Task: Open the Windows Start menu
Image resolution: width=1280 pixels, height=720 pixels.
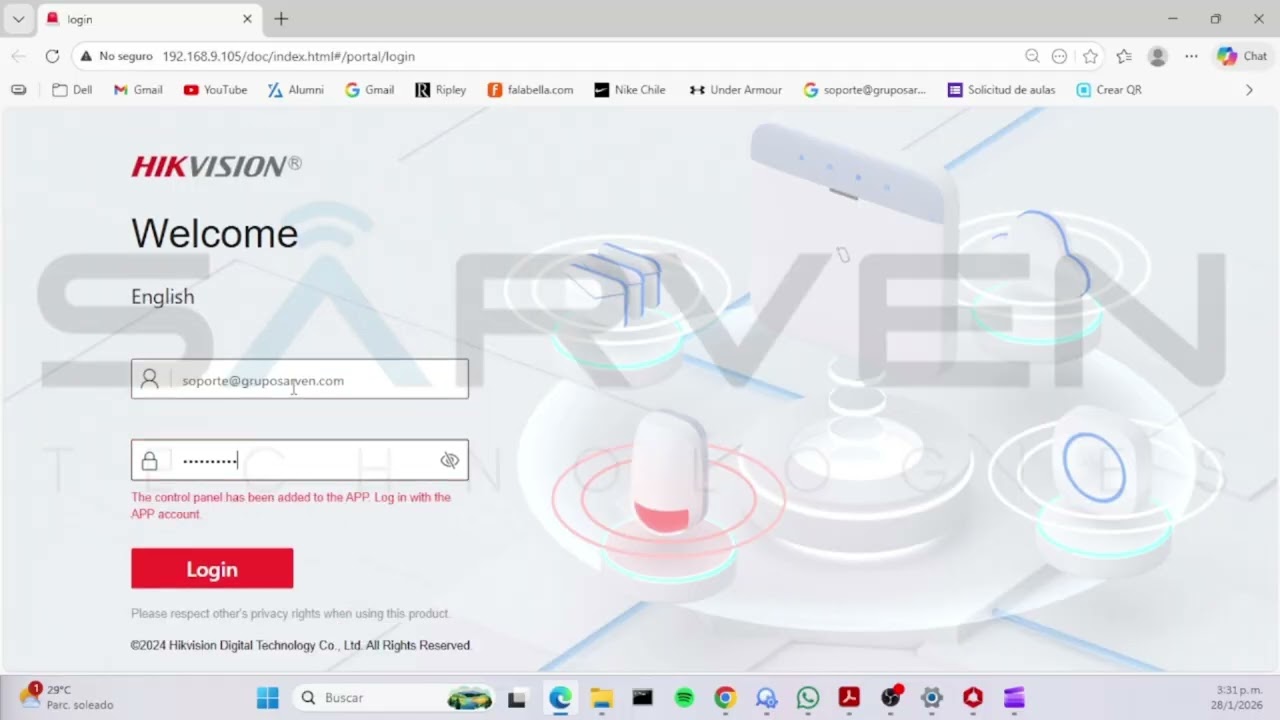Action: [268, 697]
